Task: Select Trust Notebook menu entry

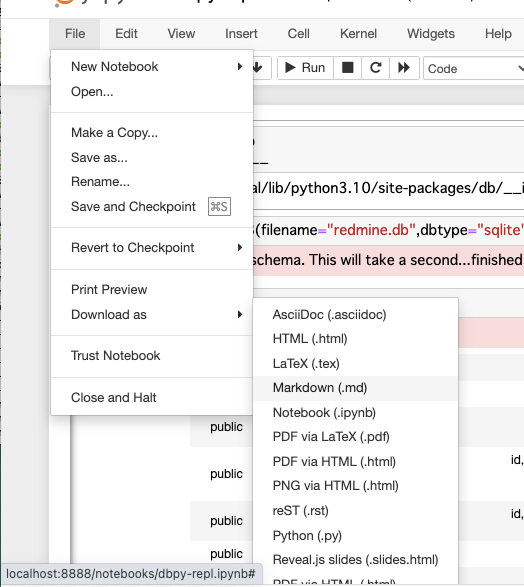Action: (152, 356)
